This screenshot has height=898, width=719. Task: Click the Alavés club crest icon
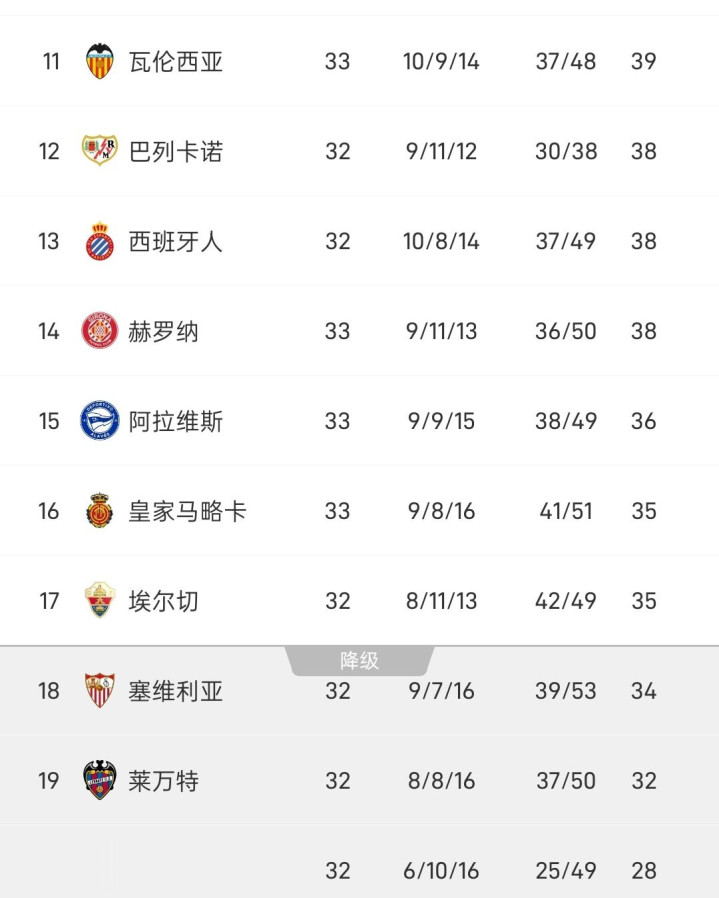[x=99, y=421]
